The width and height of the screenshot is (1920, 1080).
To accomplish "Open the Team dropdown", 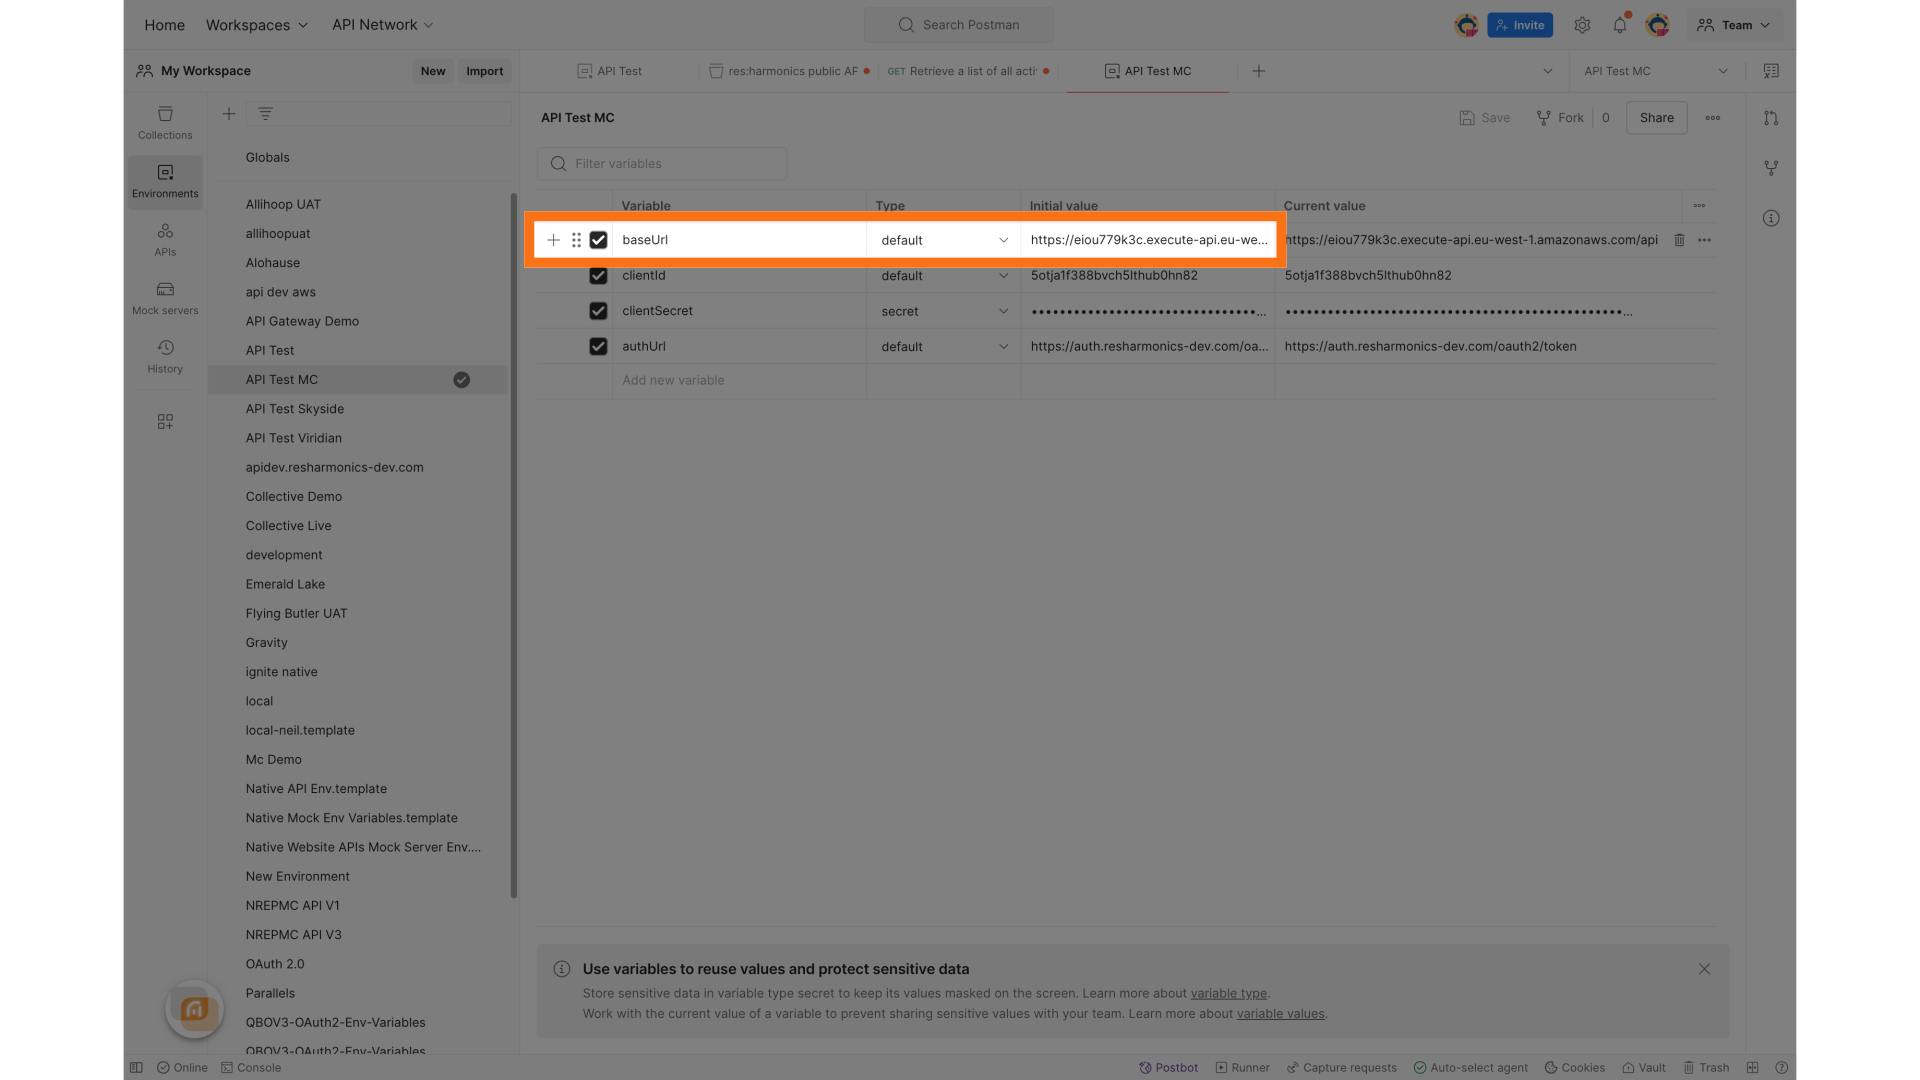I will click(1734, 25).
